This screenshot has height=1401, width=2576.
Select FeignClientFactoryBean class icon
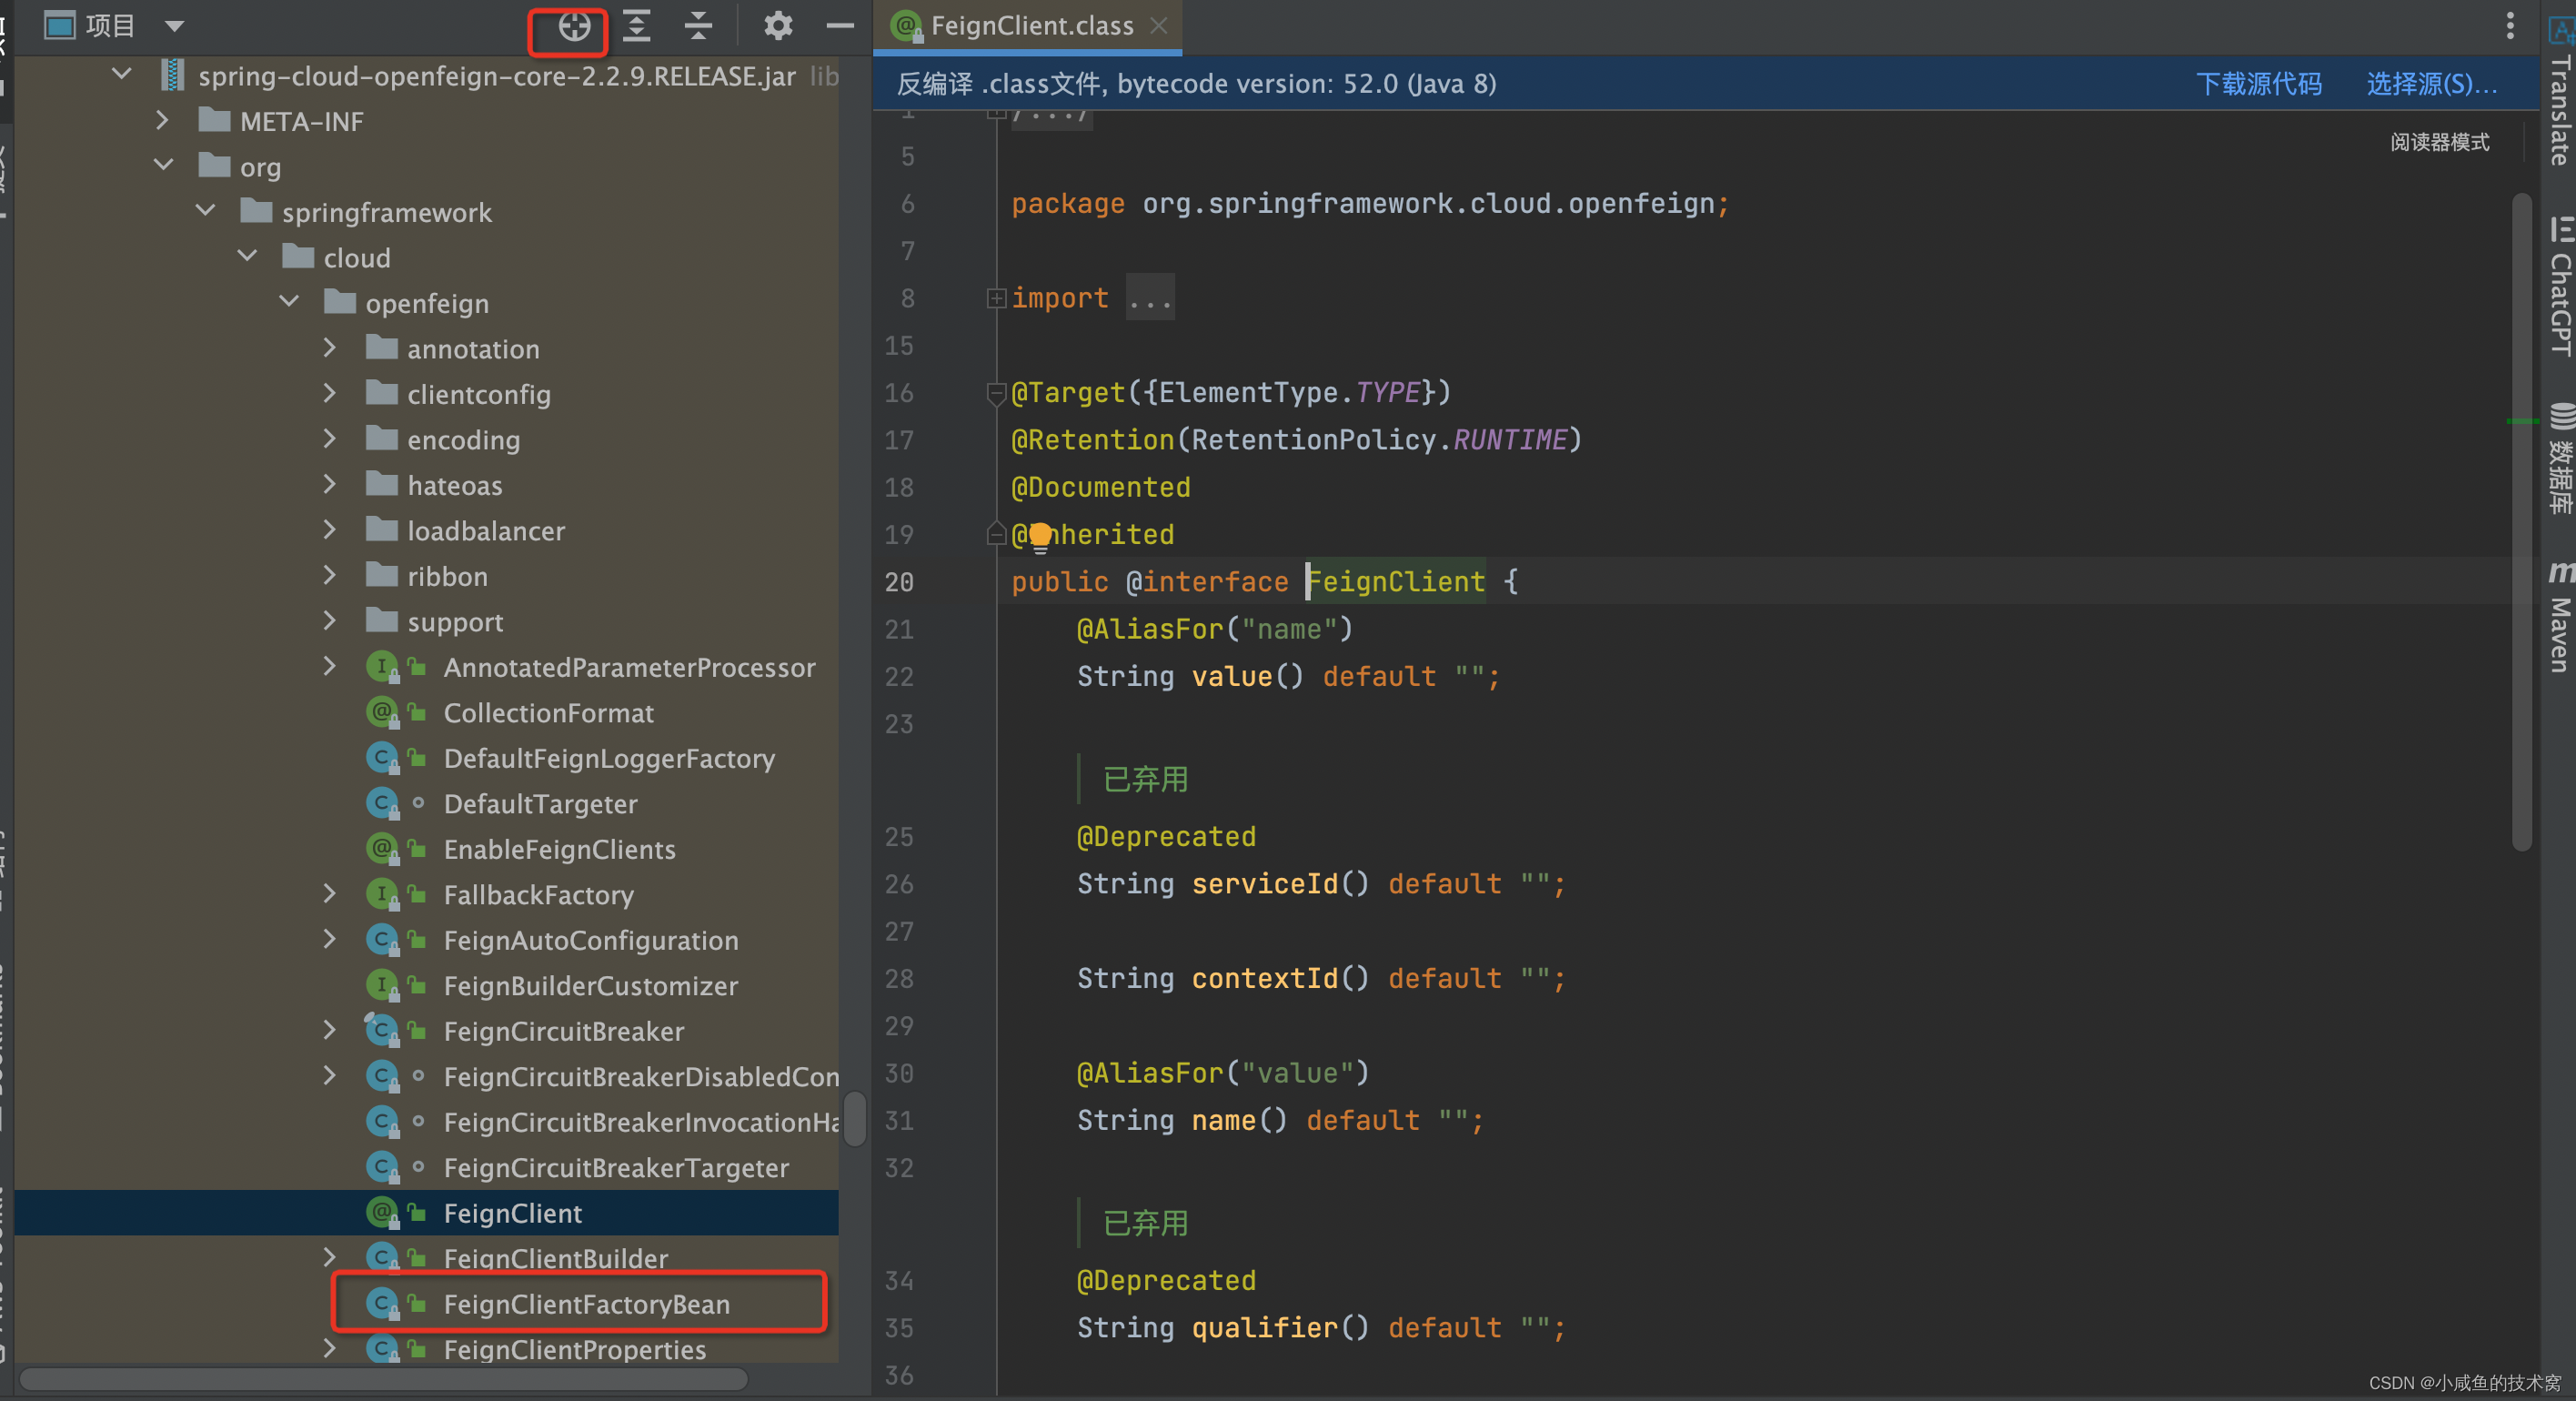(x=382, y=1304)
